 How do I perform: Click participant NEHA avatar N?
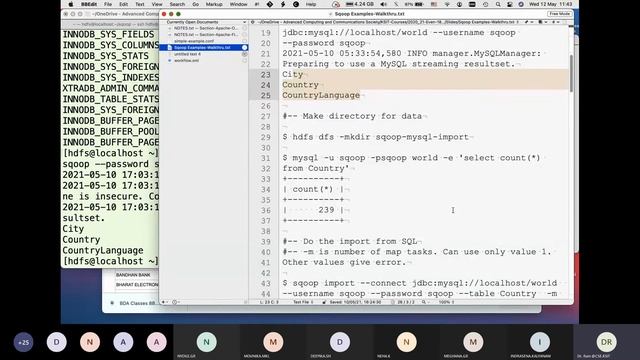pyautogui.click(x=406, y=342)
